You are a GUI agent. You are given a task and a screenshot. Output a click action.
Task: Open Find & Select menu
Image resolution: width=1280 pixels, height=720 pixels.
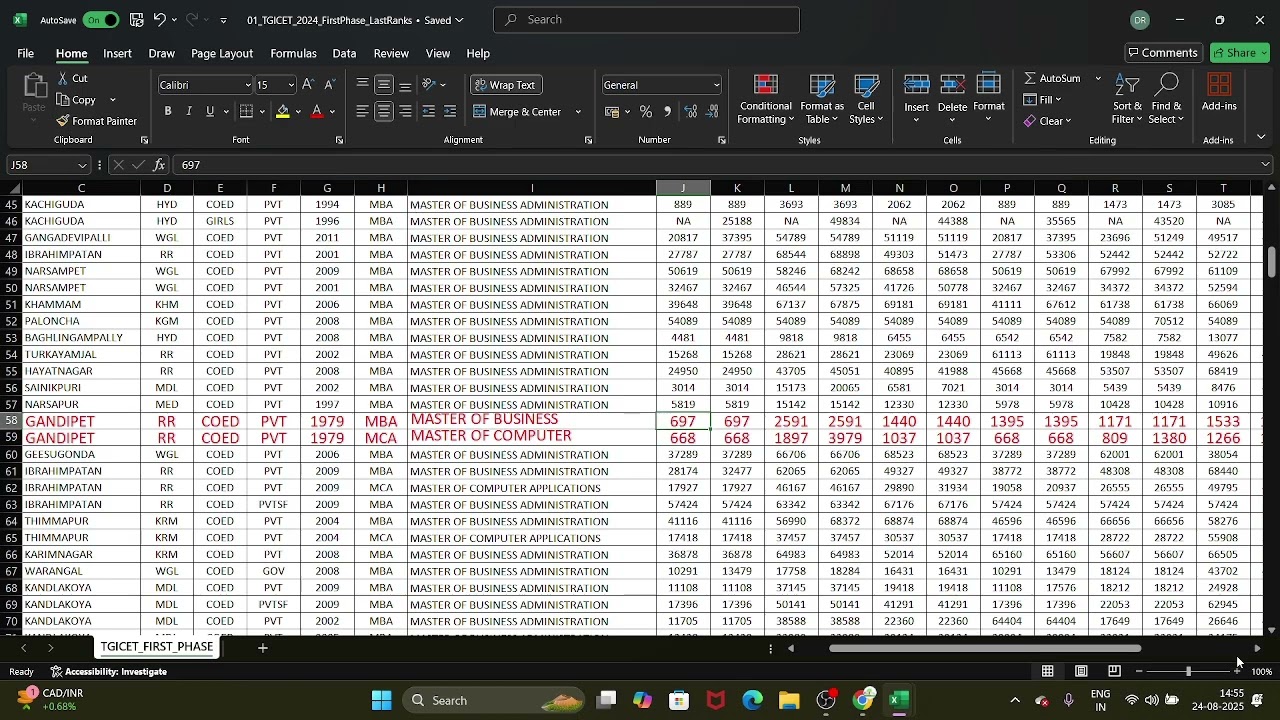click(1167, 100)
